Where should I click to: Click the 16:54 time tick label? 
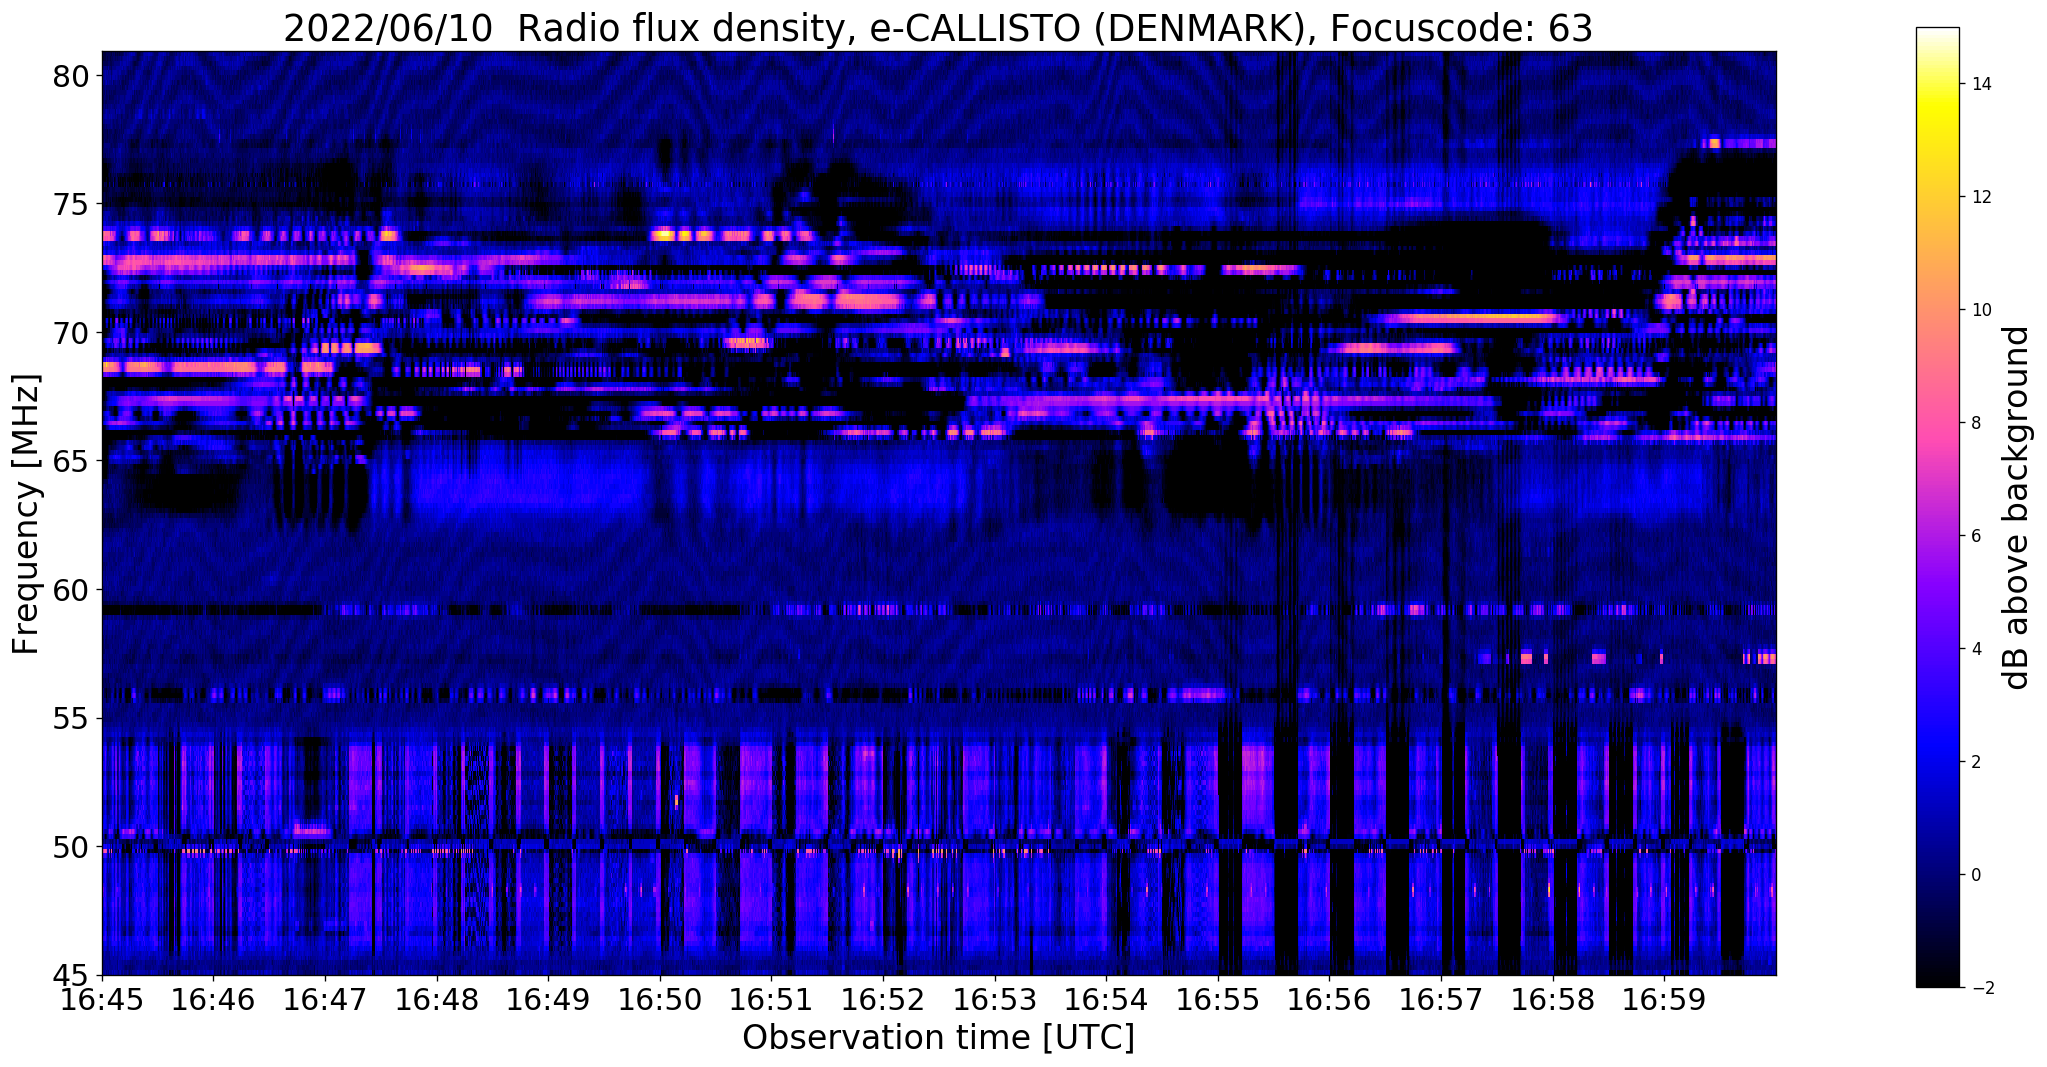(1107, 1000)
